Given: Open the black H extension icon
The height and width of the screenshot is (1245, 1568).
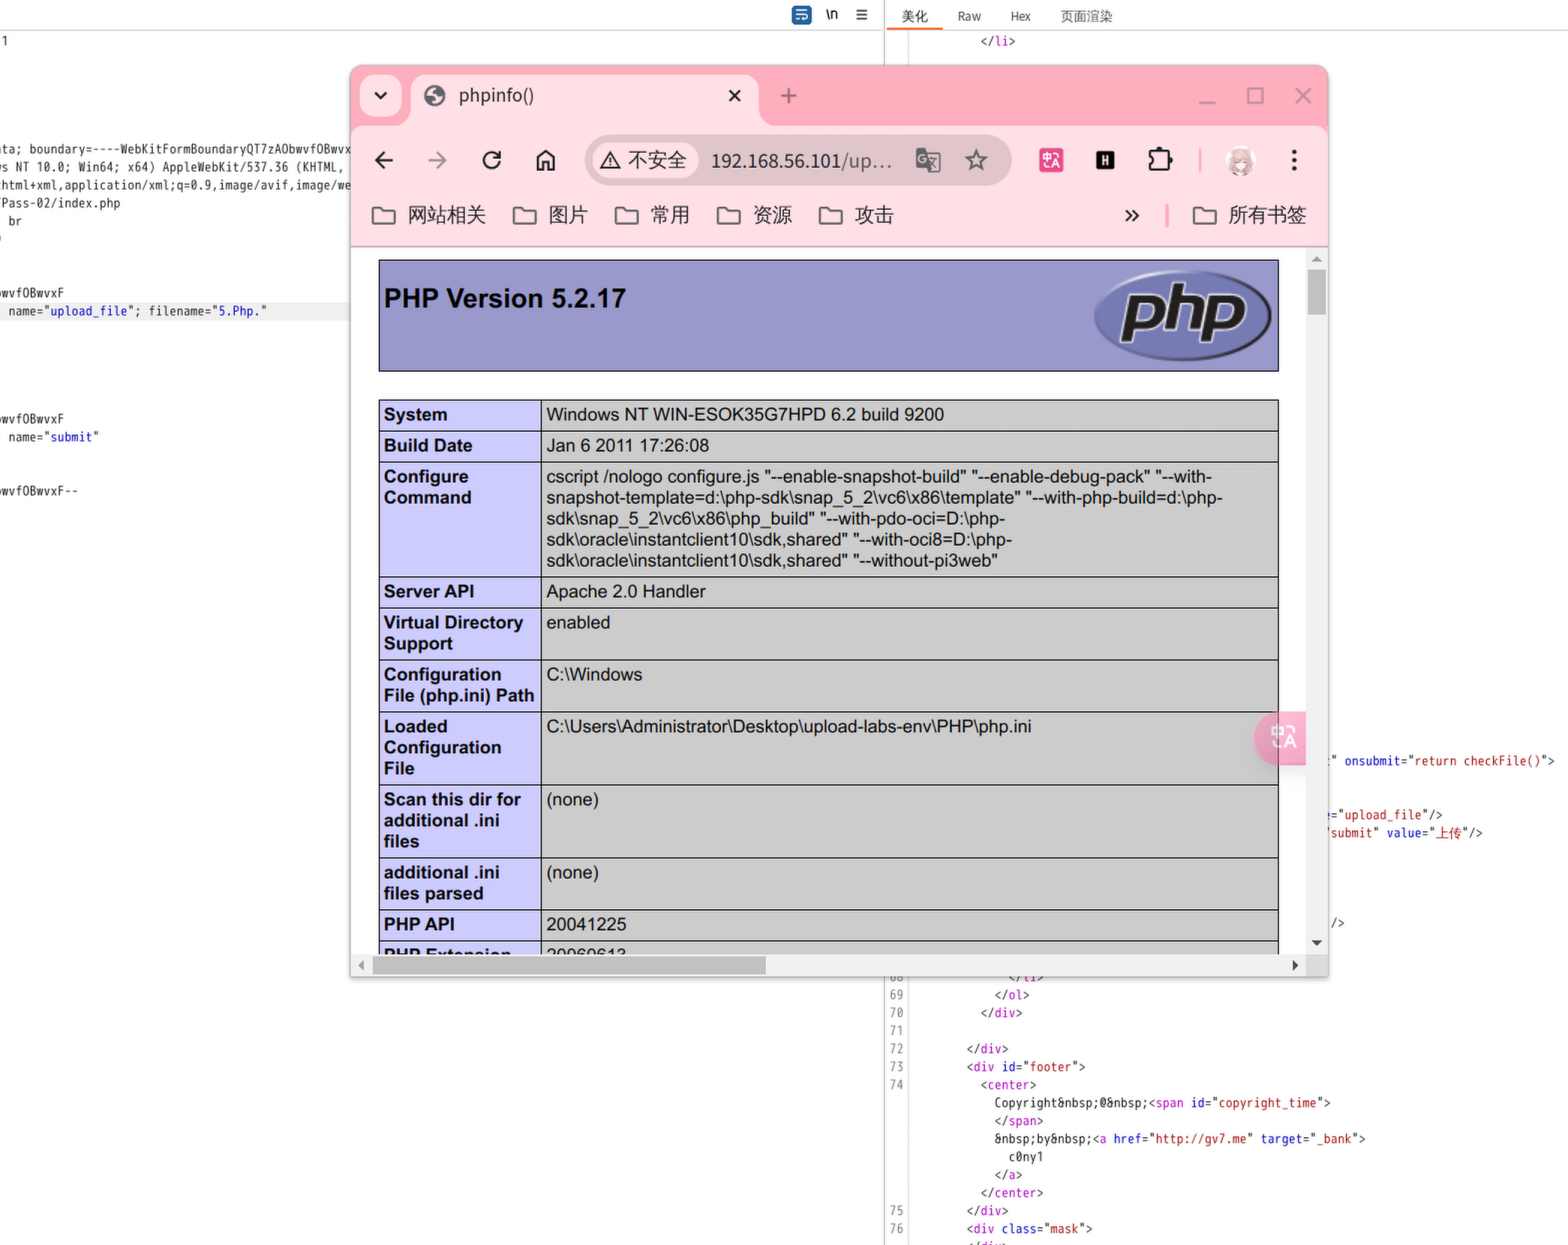Looking at the screenshot, I should tap(1105, 160).
